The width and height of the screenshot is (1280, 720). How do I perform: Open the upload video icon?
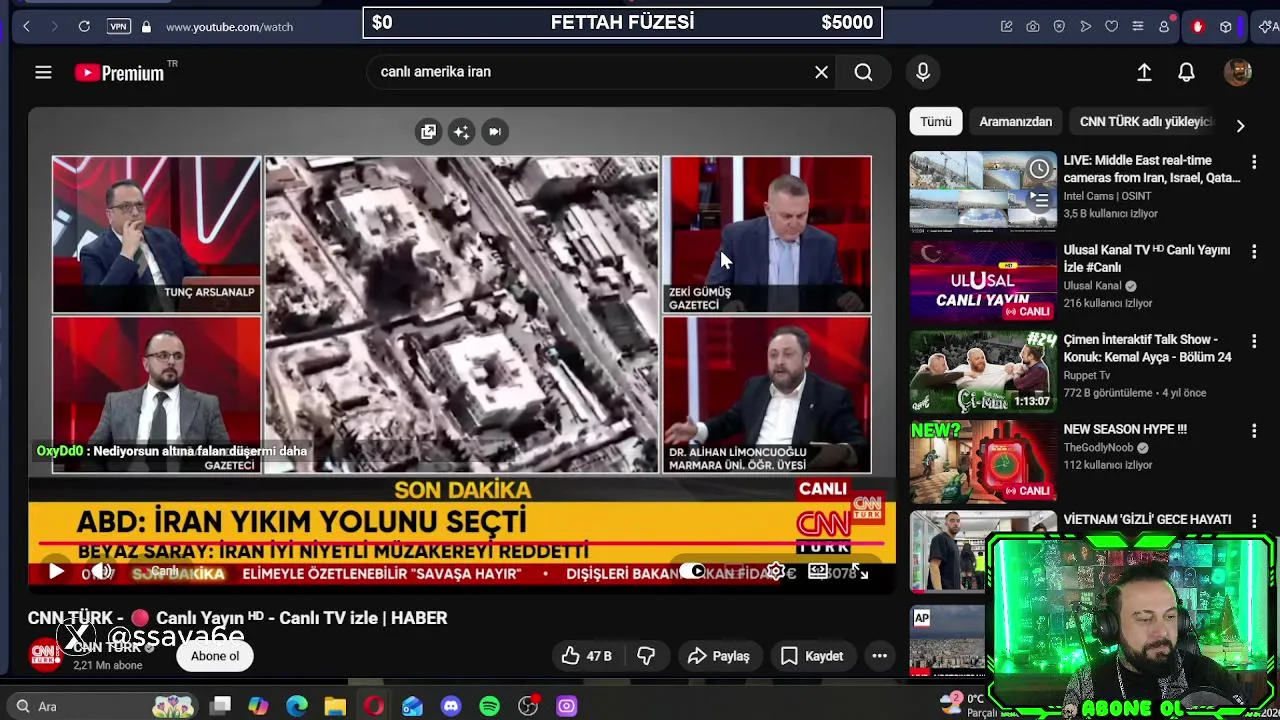click(x=1144, y=72)
